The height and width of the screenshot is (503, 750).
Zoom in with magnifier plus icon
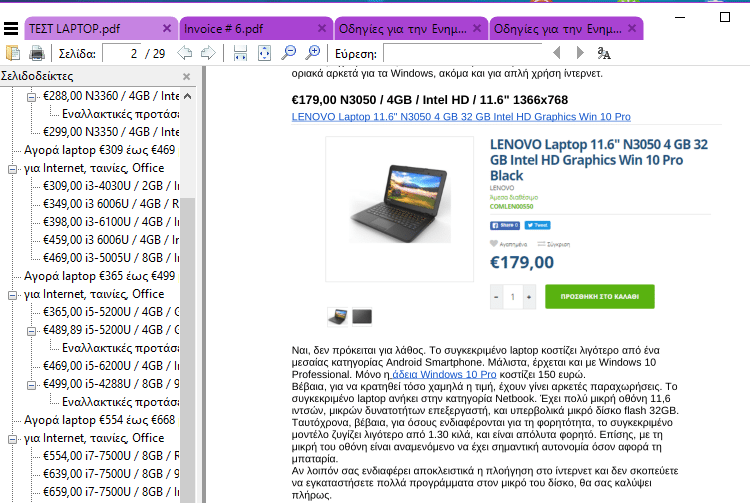(312, 53)
